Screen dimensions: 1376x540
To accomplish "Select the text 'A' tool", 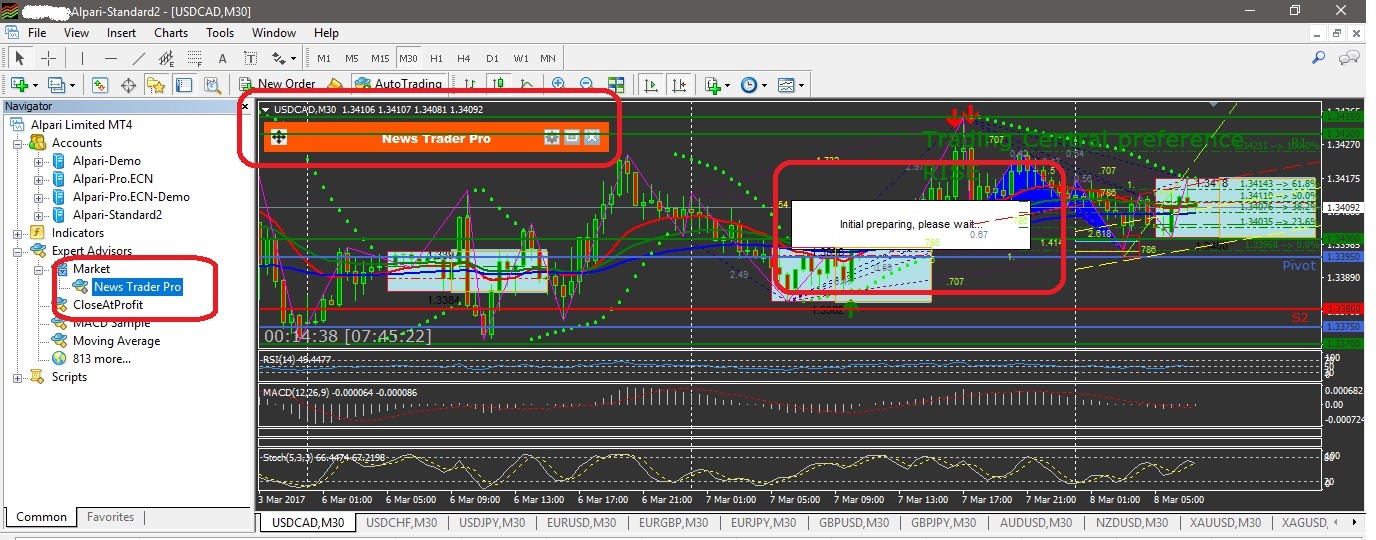I will [222, 58].
